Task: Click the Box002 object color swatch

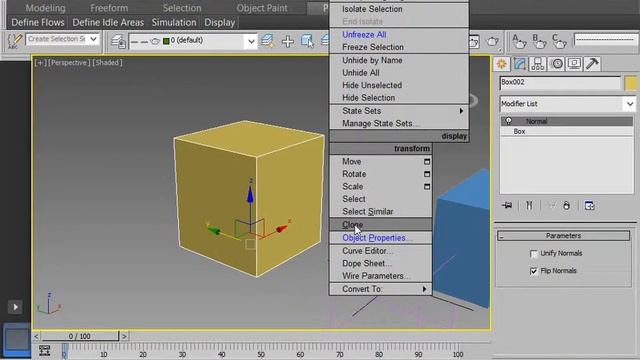Action: click(631, 83)
